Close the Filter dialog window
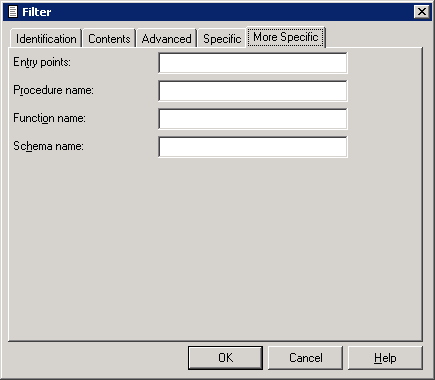Image resolution: width=435 pixels, height=380 pixels. pyautogui.click(x=422, y=12)
